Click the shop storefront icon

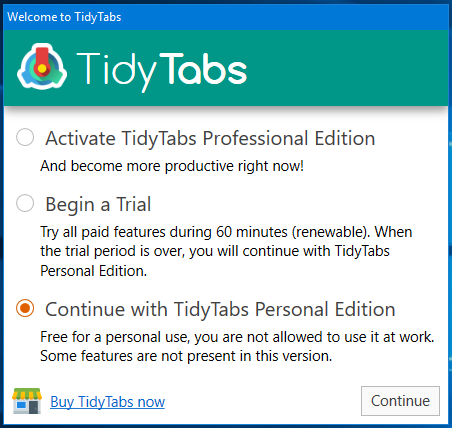pyautogui.click(x=27, y=401)
